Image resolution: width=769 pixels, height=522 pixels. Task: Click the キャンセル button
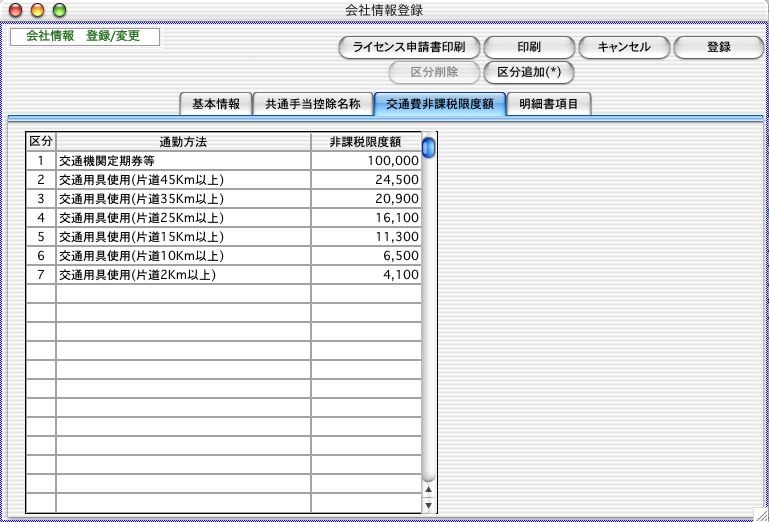[623, 47]
